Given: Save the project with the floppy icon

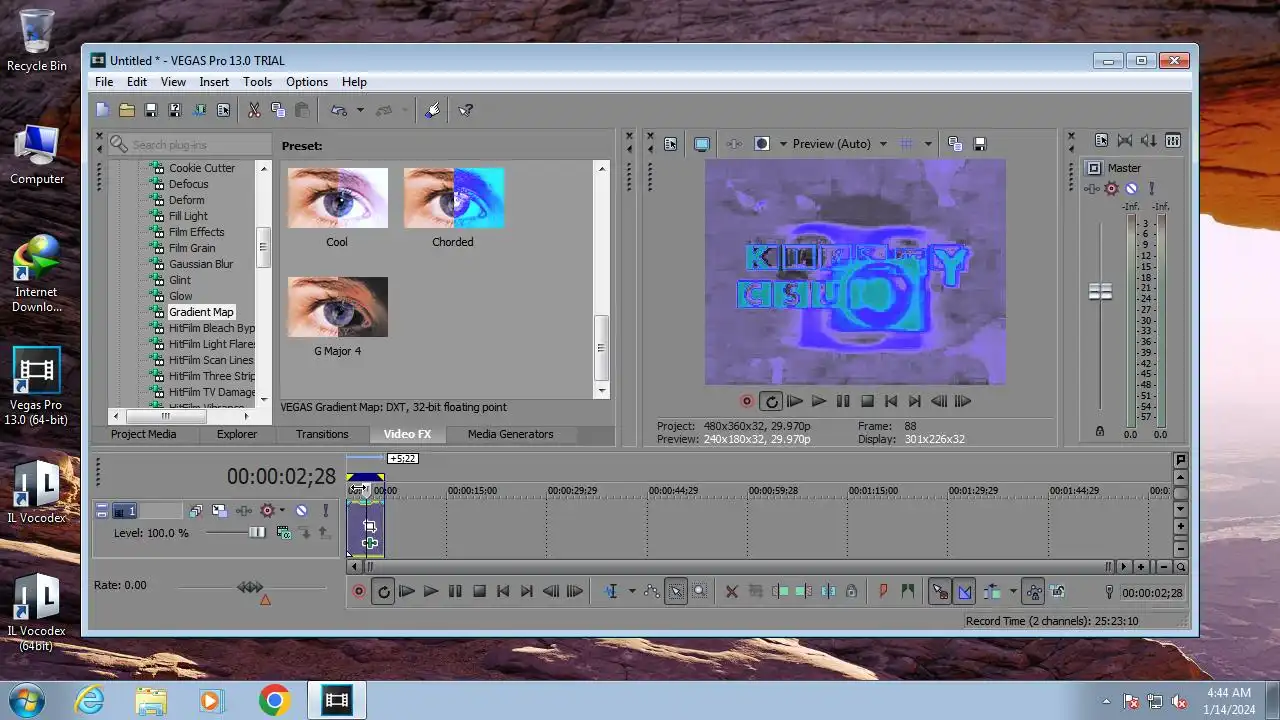Looking at the screenshot, I should pyautogui.click(x=151, y=111).
